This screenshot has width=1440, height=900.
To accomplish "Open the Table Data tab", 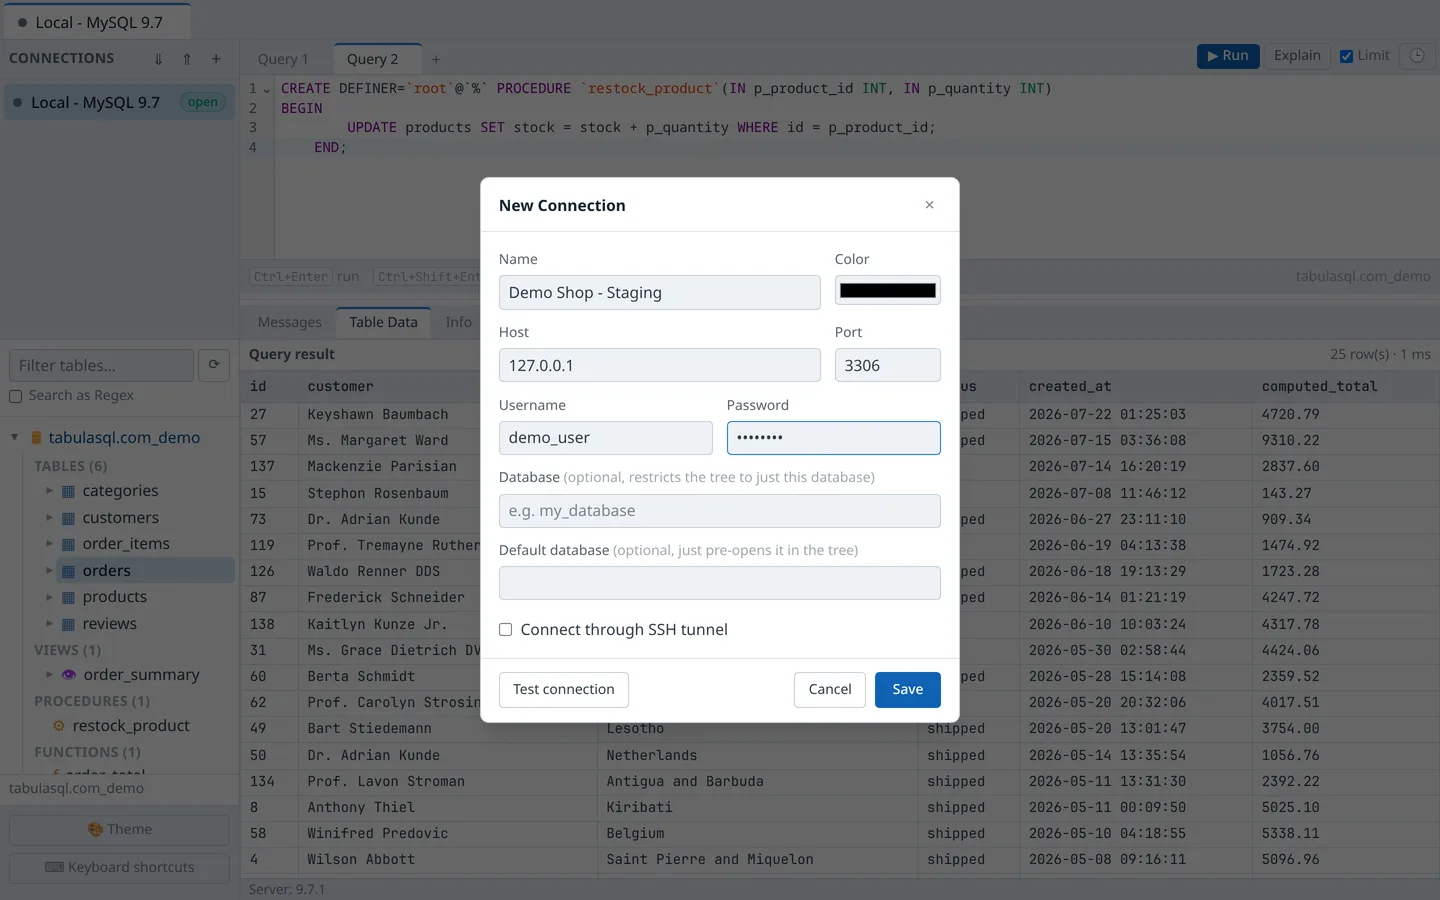I will click(x=383, y=322).
